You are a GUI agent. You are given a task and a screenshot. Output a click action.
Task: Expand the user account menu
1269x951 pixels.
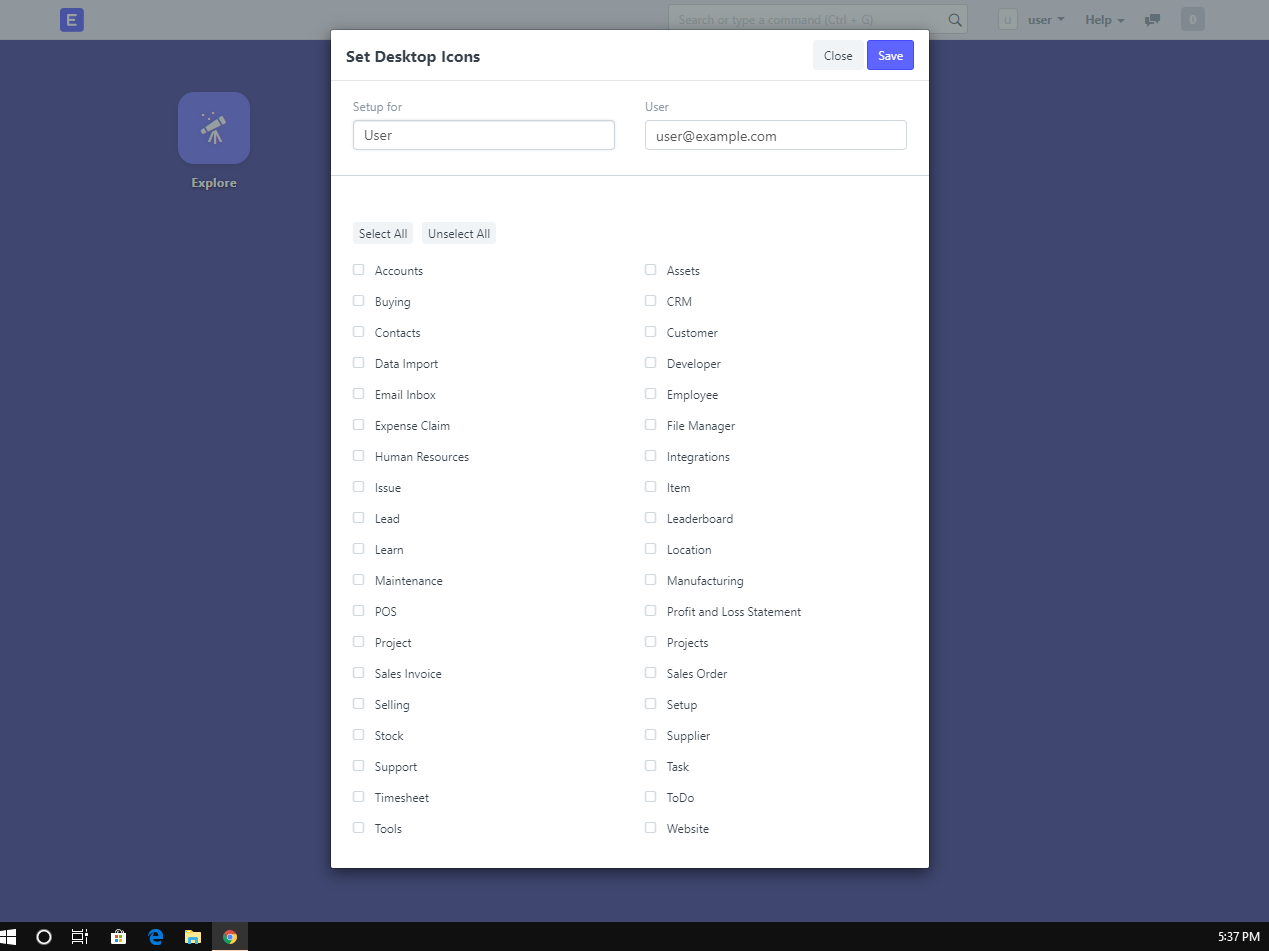tap(1046, 20)
